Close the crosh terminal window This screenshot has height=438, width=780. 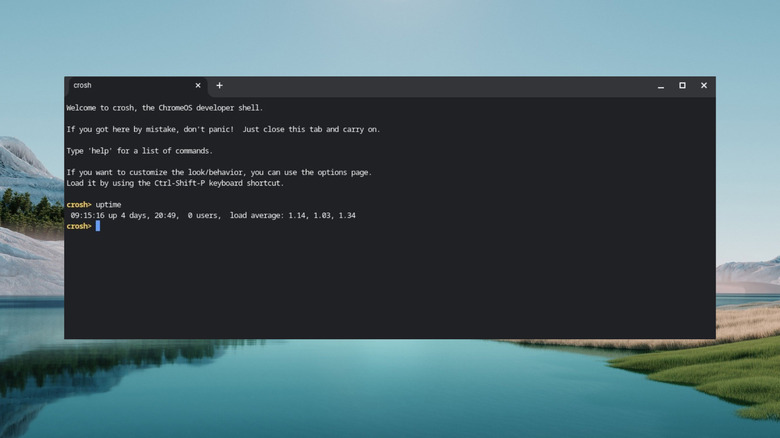(704, 86)
